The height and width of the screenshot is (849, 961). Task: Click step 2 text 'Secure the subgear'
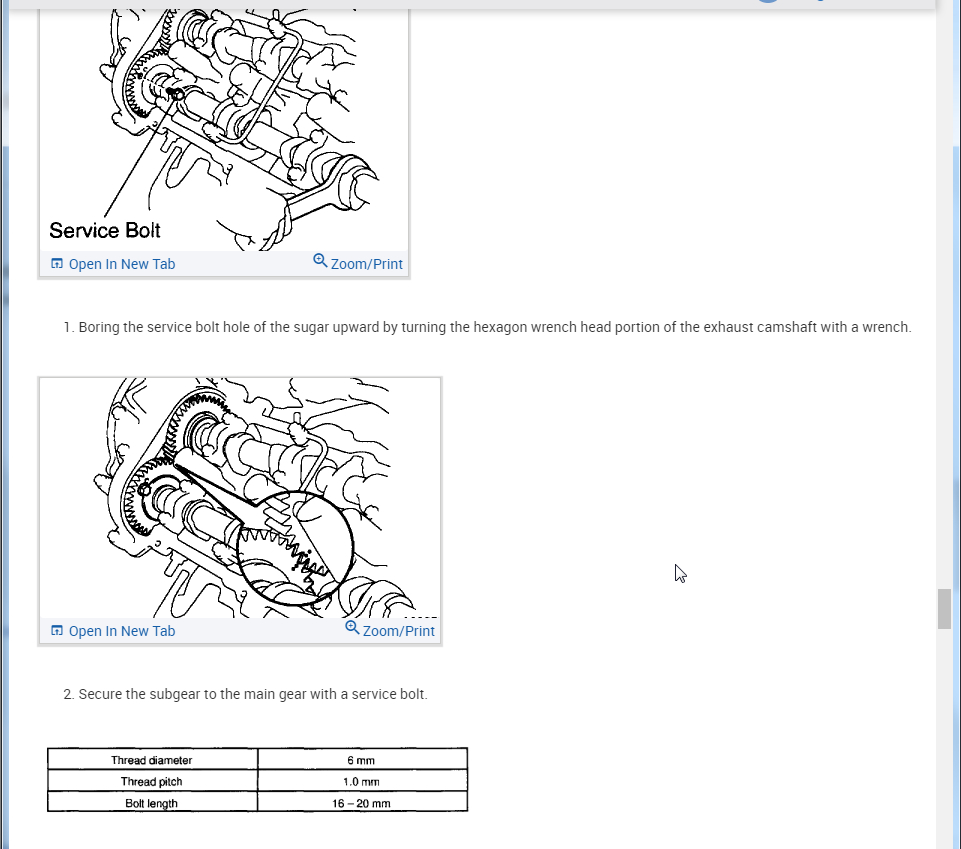coord(245,695)
